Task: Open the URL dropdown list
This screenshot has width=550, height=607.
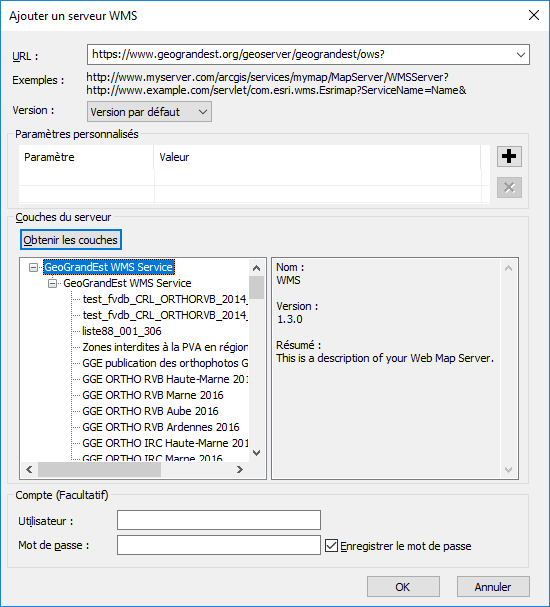Action: coord(521,55)
